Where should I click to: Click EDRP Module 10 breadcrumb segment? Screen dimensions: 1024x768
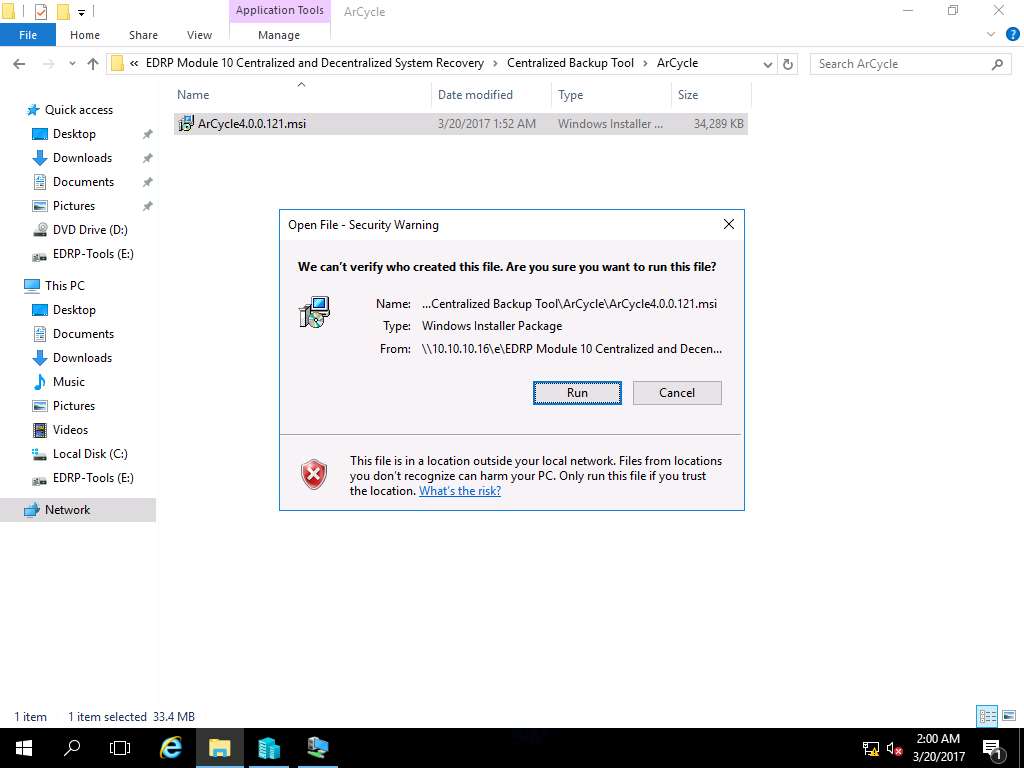pos(314,63)
